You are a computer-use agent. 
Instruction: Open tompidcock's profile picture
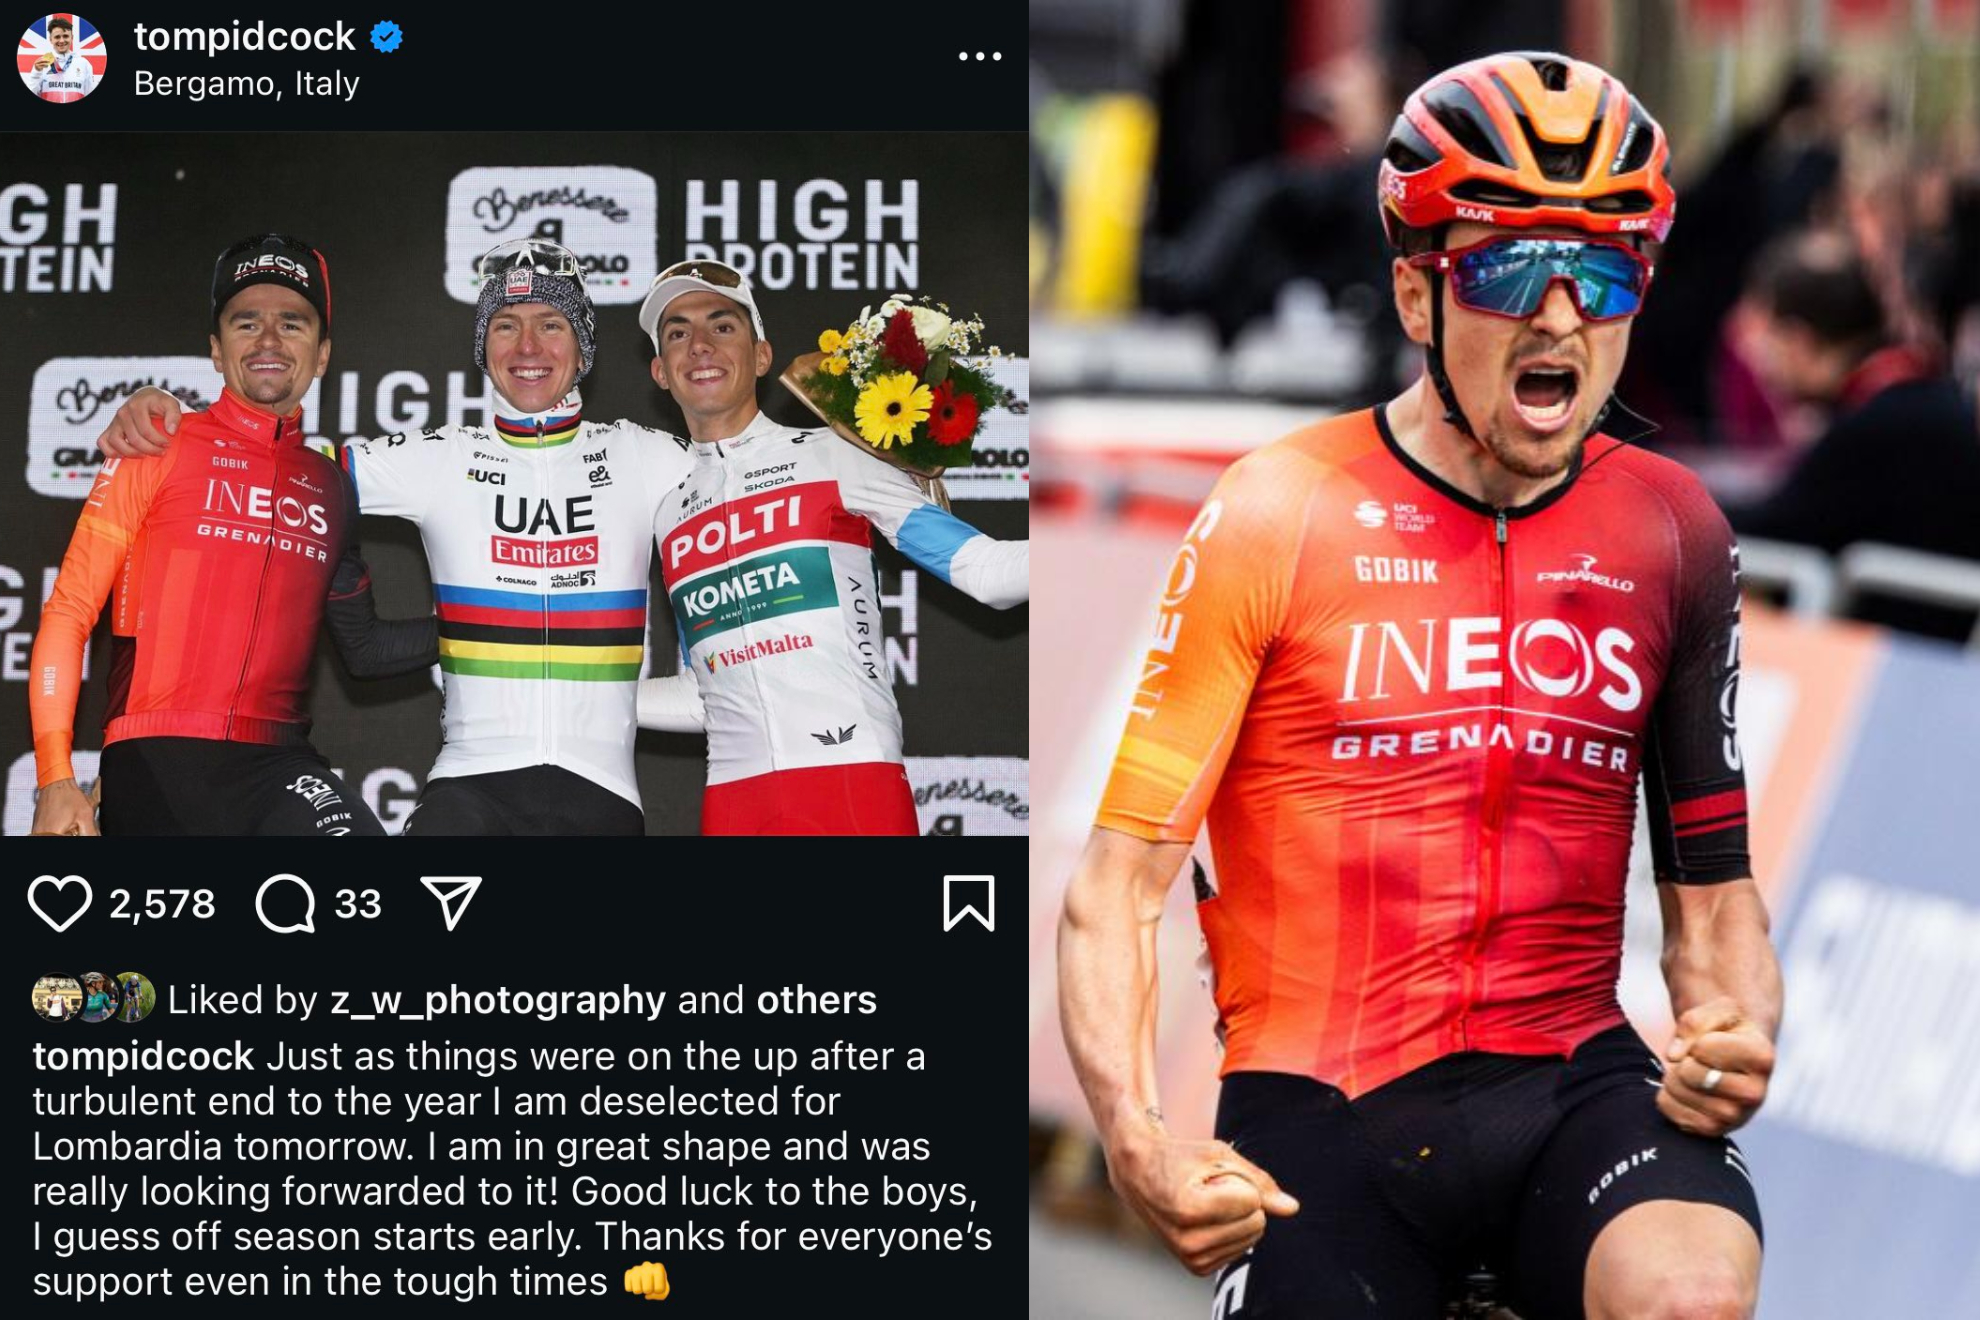[62, 58]
